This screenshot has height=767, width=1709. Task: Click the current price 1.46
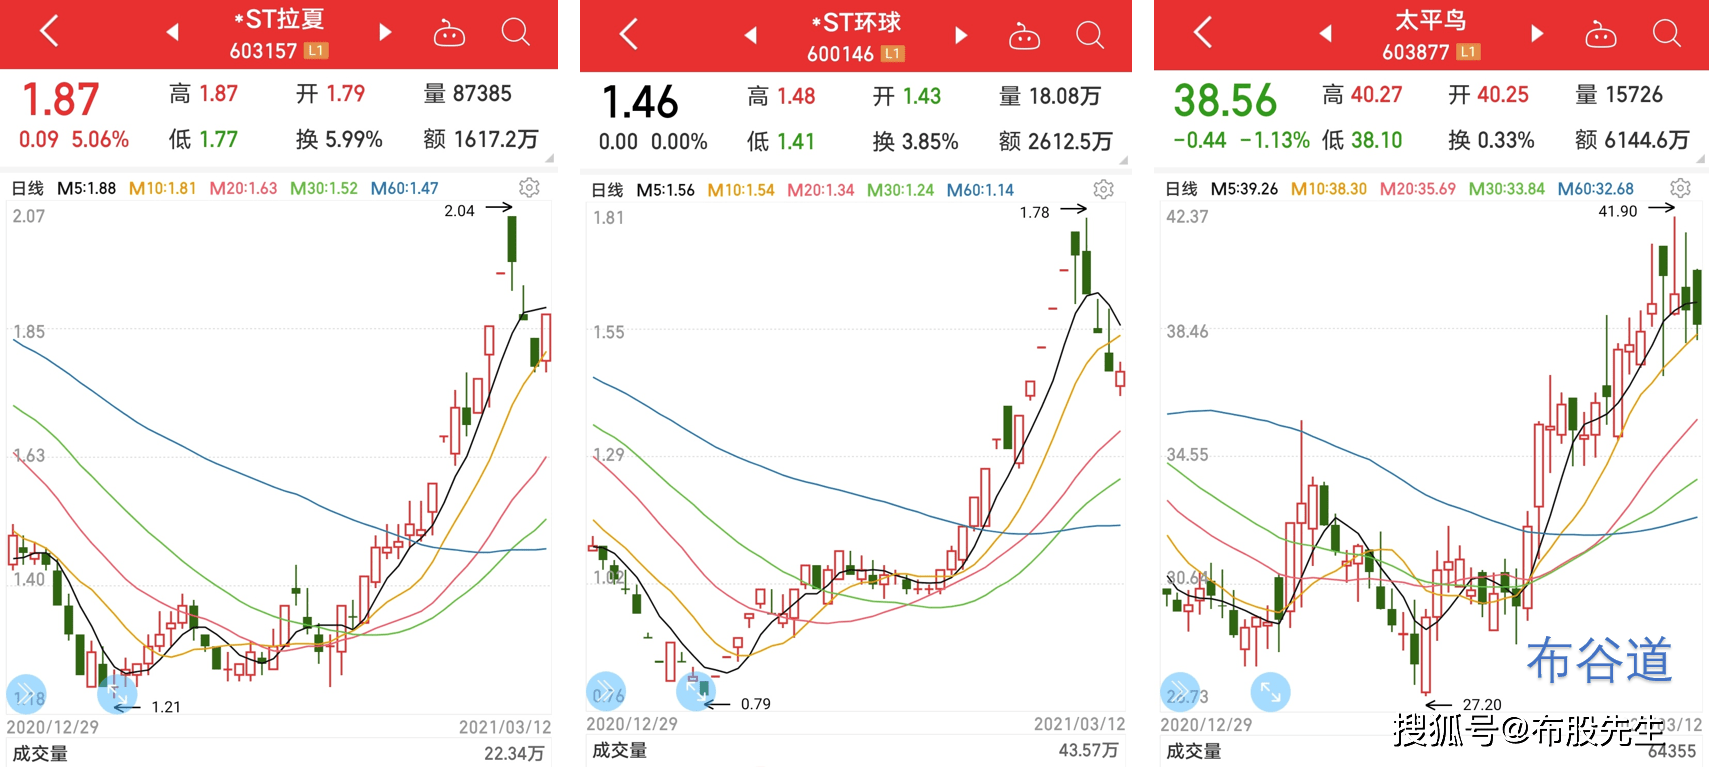point(641,102)
